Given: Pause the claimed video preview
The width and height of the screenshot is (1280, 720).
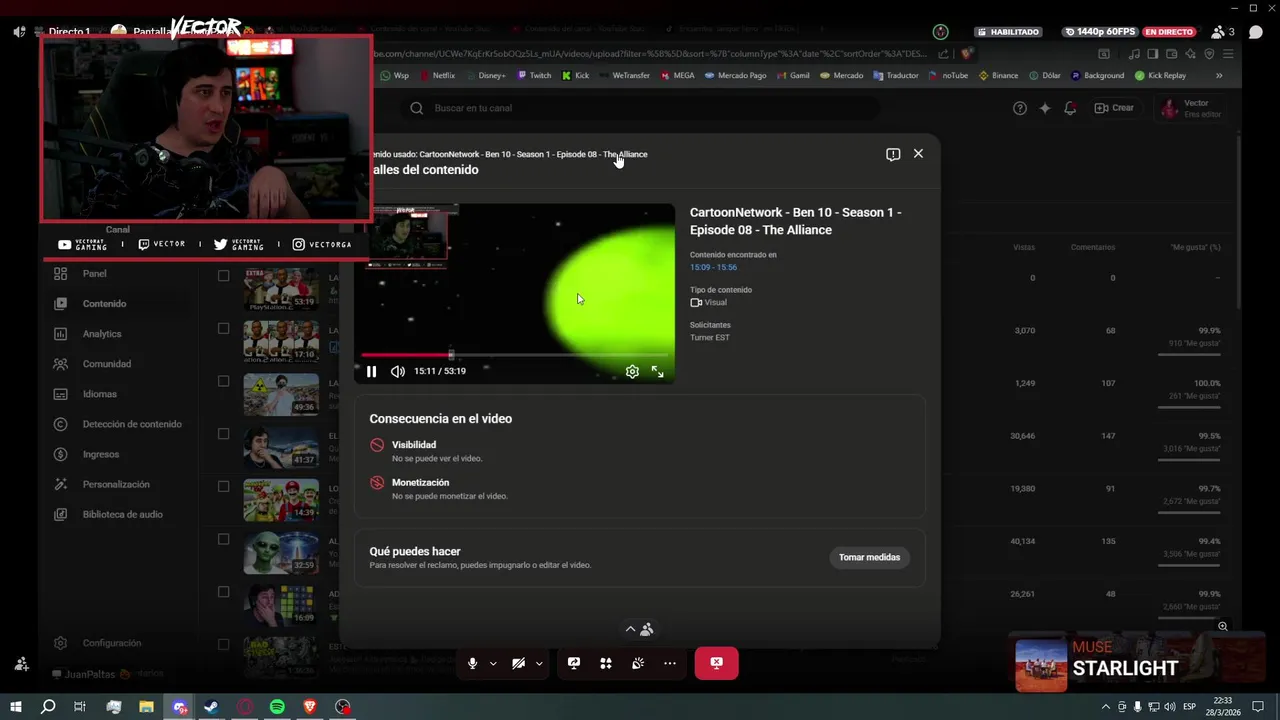Looking at the screenshot, I should coord(371,371).
